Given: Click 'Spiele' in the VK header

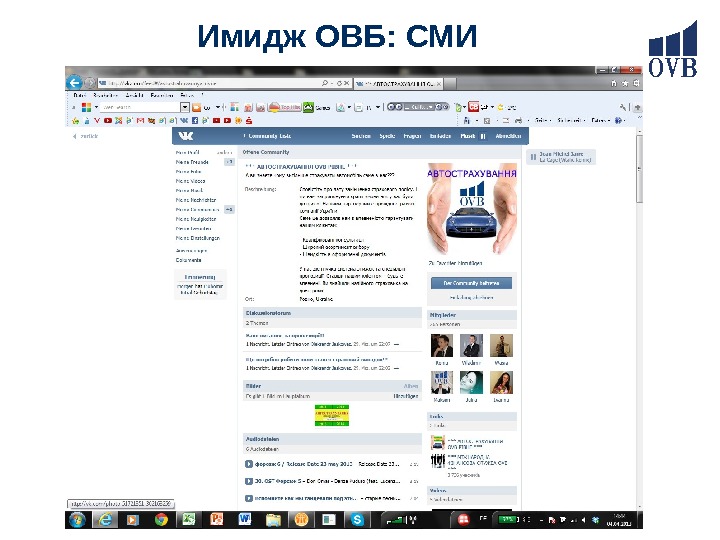Looking at the screenshot, I should [x=387, y=136].
